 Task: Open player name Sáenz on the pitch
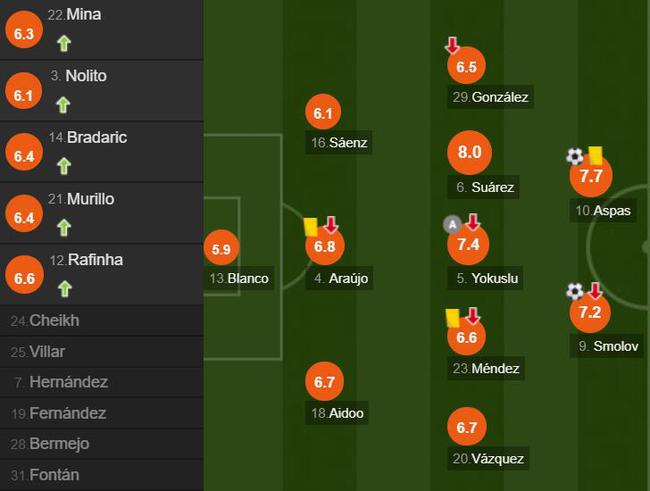tap(340, 143)
